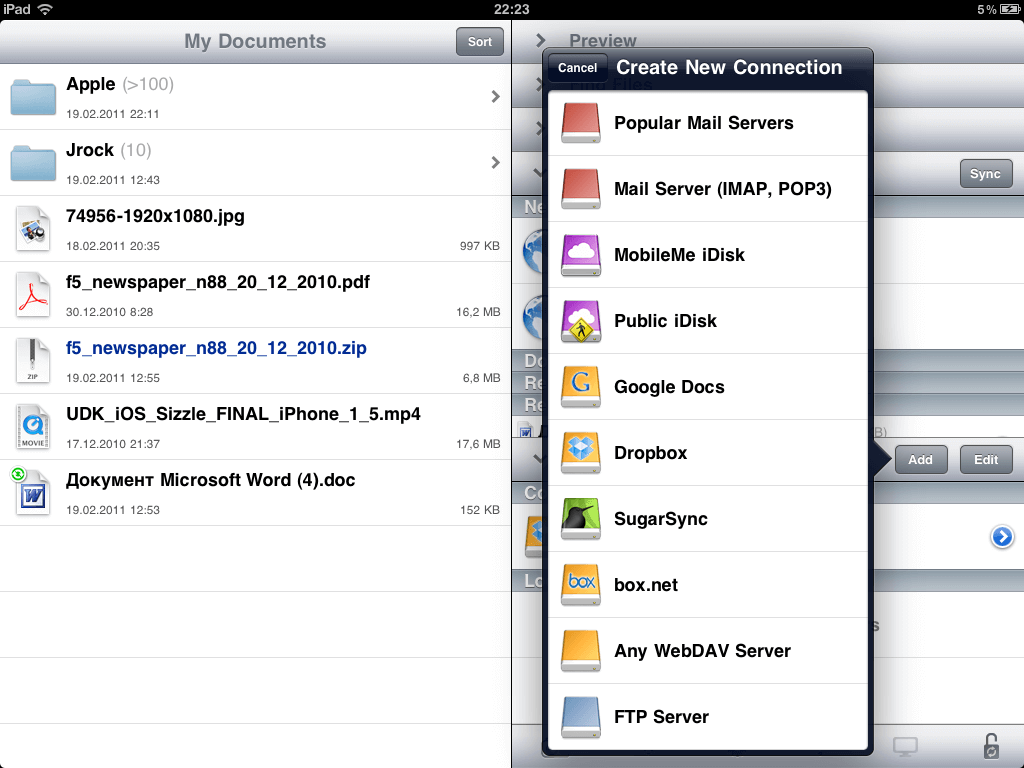Choose Public iDisk connection
The width and height of the screenshot is (1024, 768).
point(708,321)
